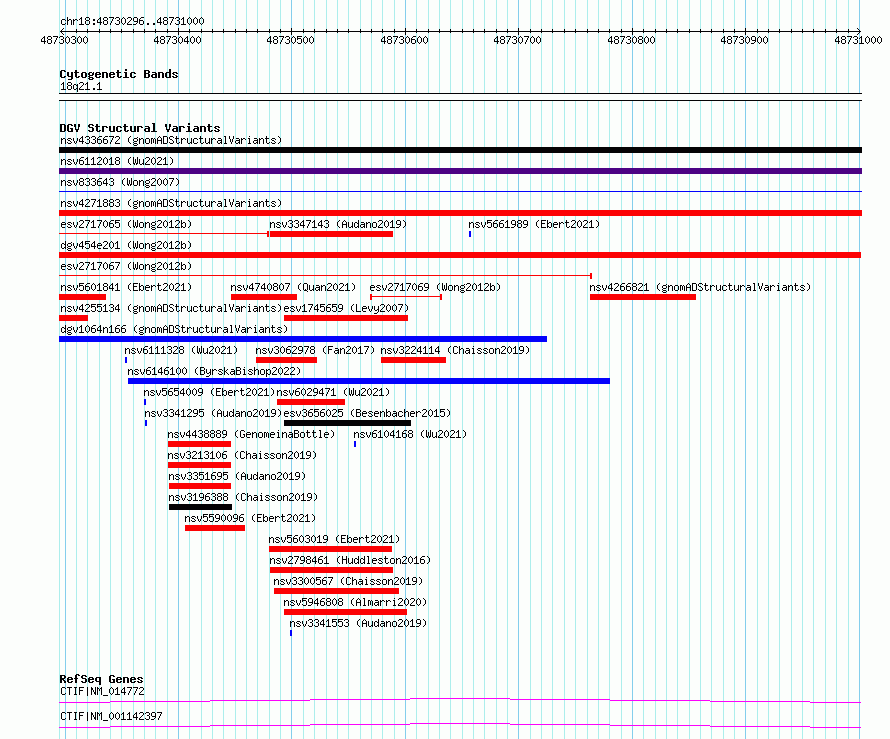
Task: Click the red bar under nsv4266821
Action: 643,297
